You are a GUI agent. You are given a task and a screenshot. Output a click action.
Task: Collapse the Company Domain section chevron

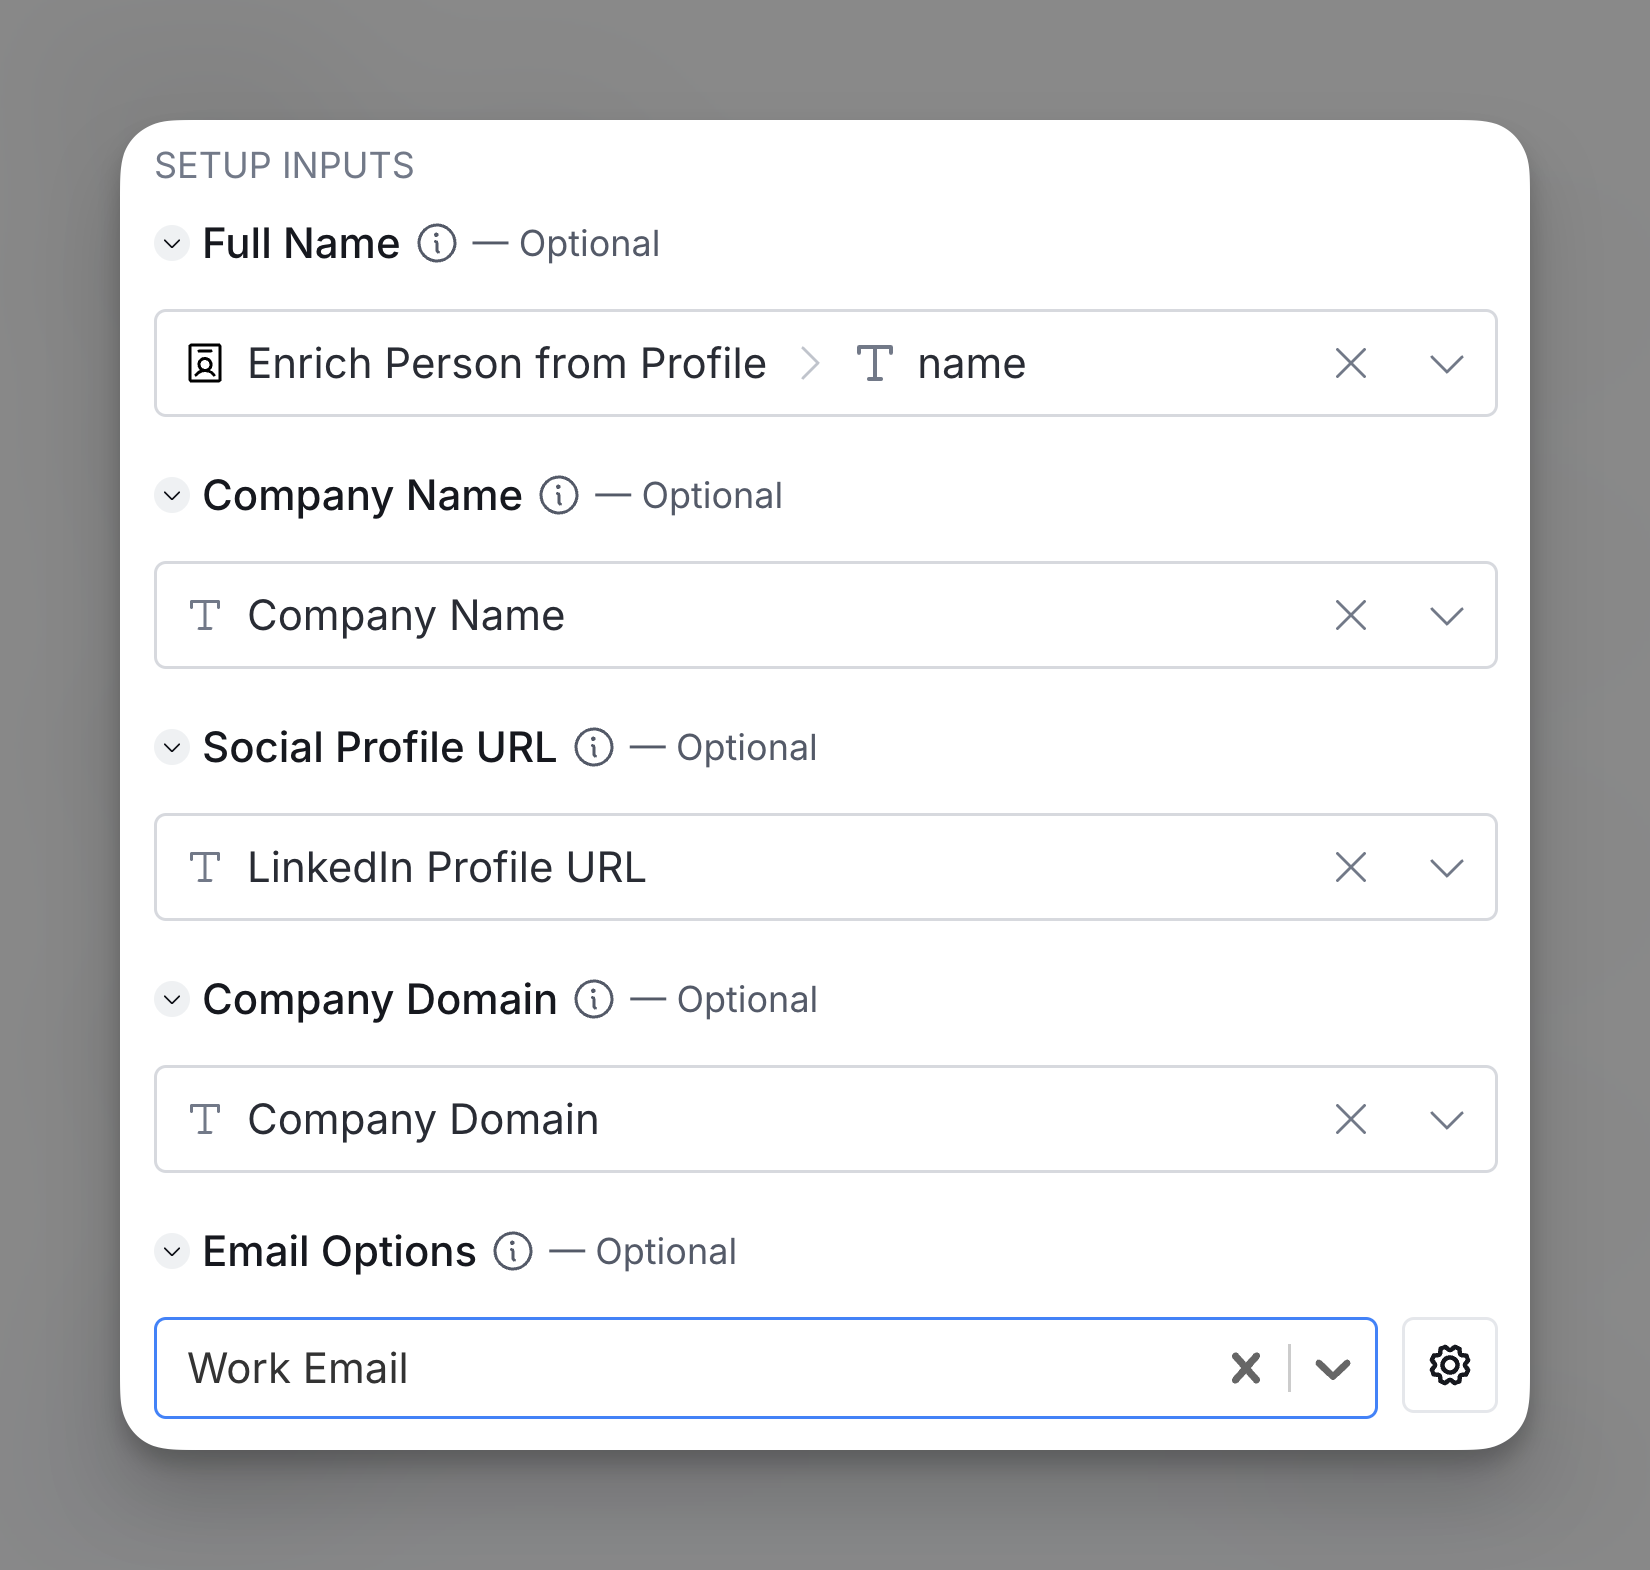point(172,999)
